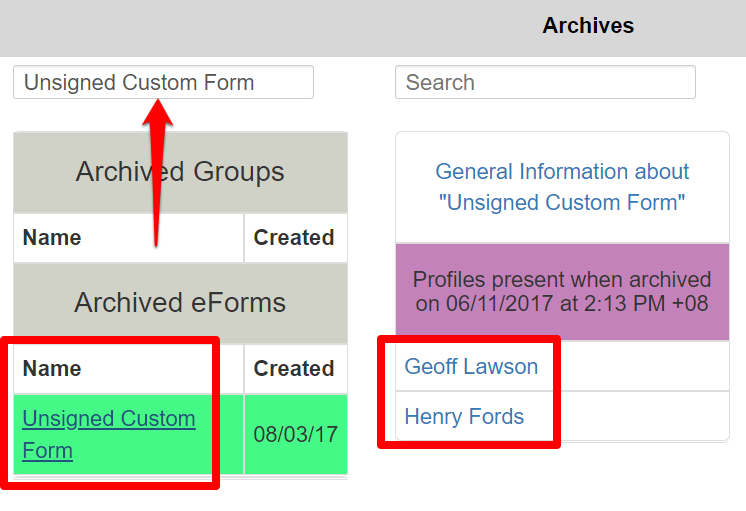Open Geoff Lawson's profile
Viewport: 746px width, 511px height.
coord(471,367)
